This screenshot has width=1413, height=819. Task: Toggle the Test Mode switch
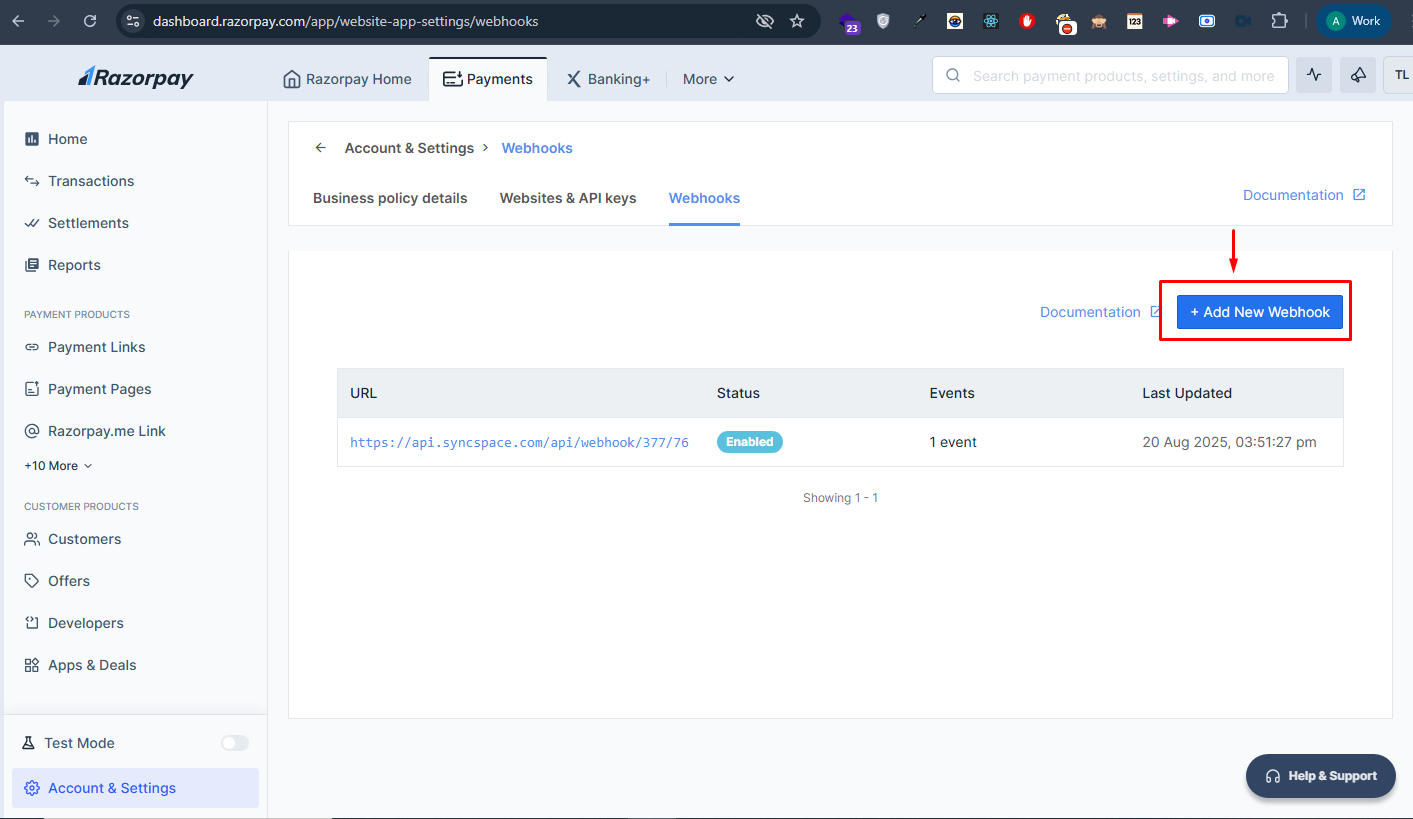pyautogui.click(x=235, y=743)
